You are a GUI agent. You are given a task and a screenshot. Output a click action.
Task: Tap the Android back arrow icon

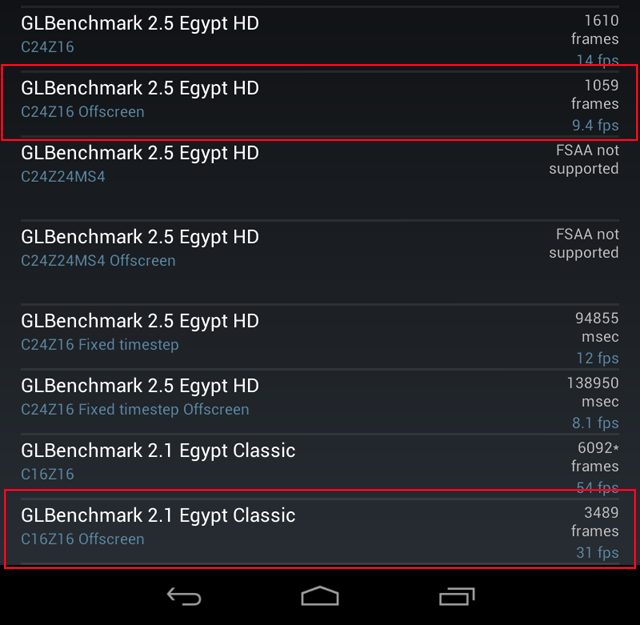coord(184,596)
